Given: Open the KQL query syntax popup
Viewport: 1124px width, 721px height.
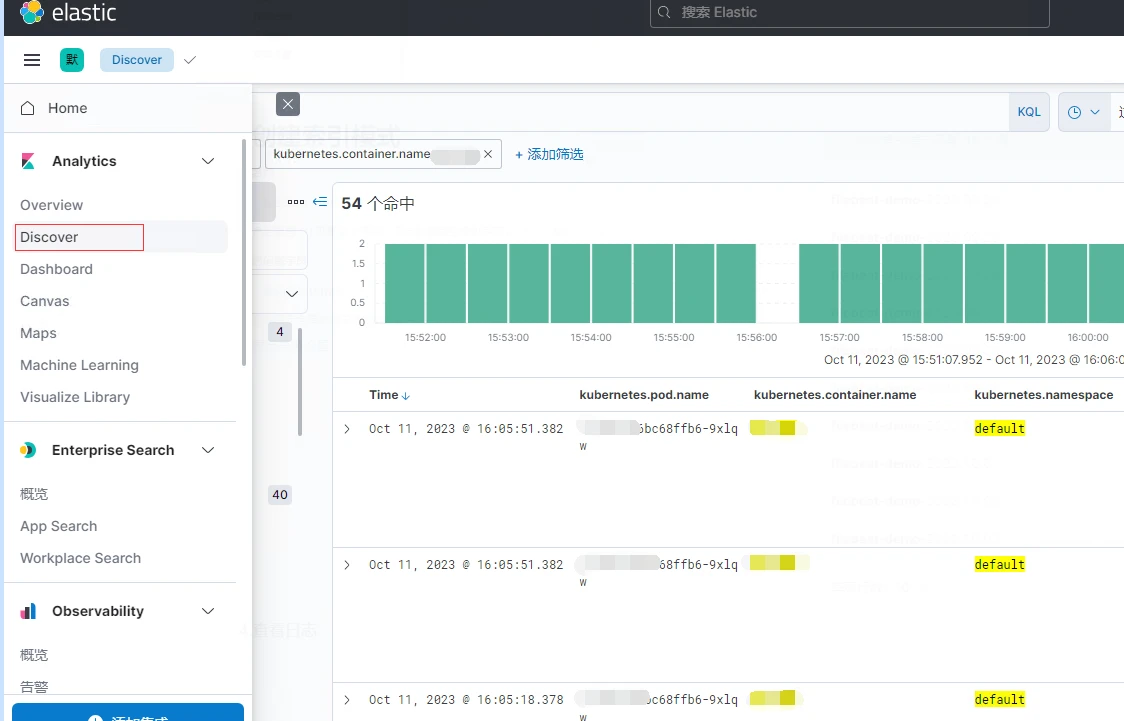Looking at the screenshot, I should click(1028, 111).
